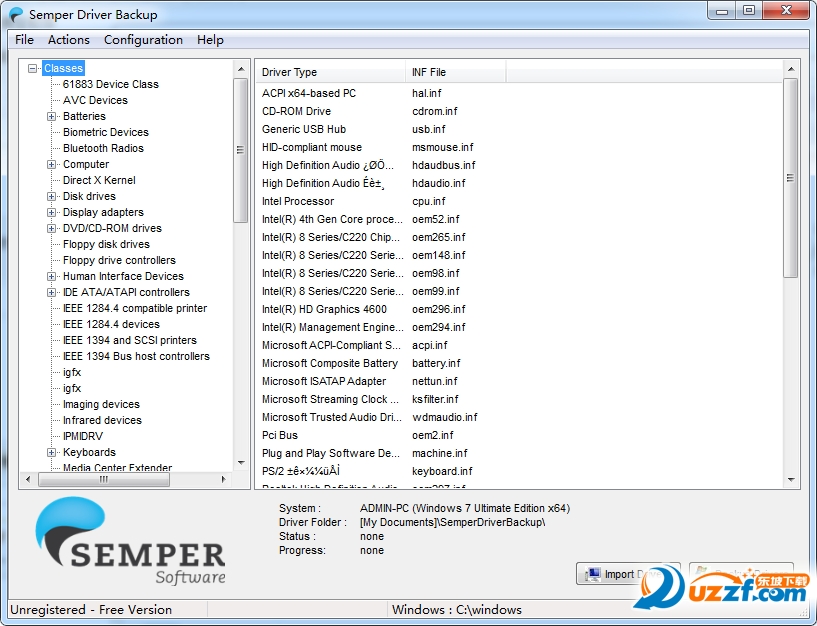Select IEEE 1394 and SCSI printers item
The height and width of the screenshot is (626, 817).
tap(130, 340)
